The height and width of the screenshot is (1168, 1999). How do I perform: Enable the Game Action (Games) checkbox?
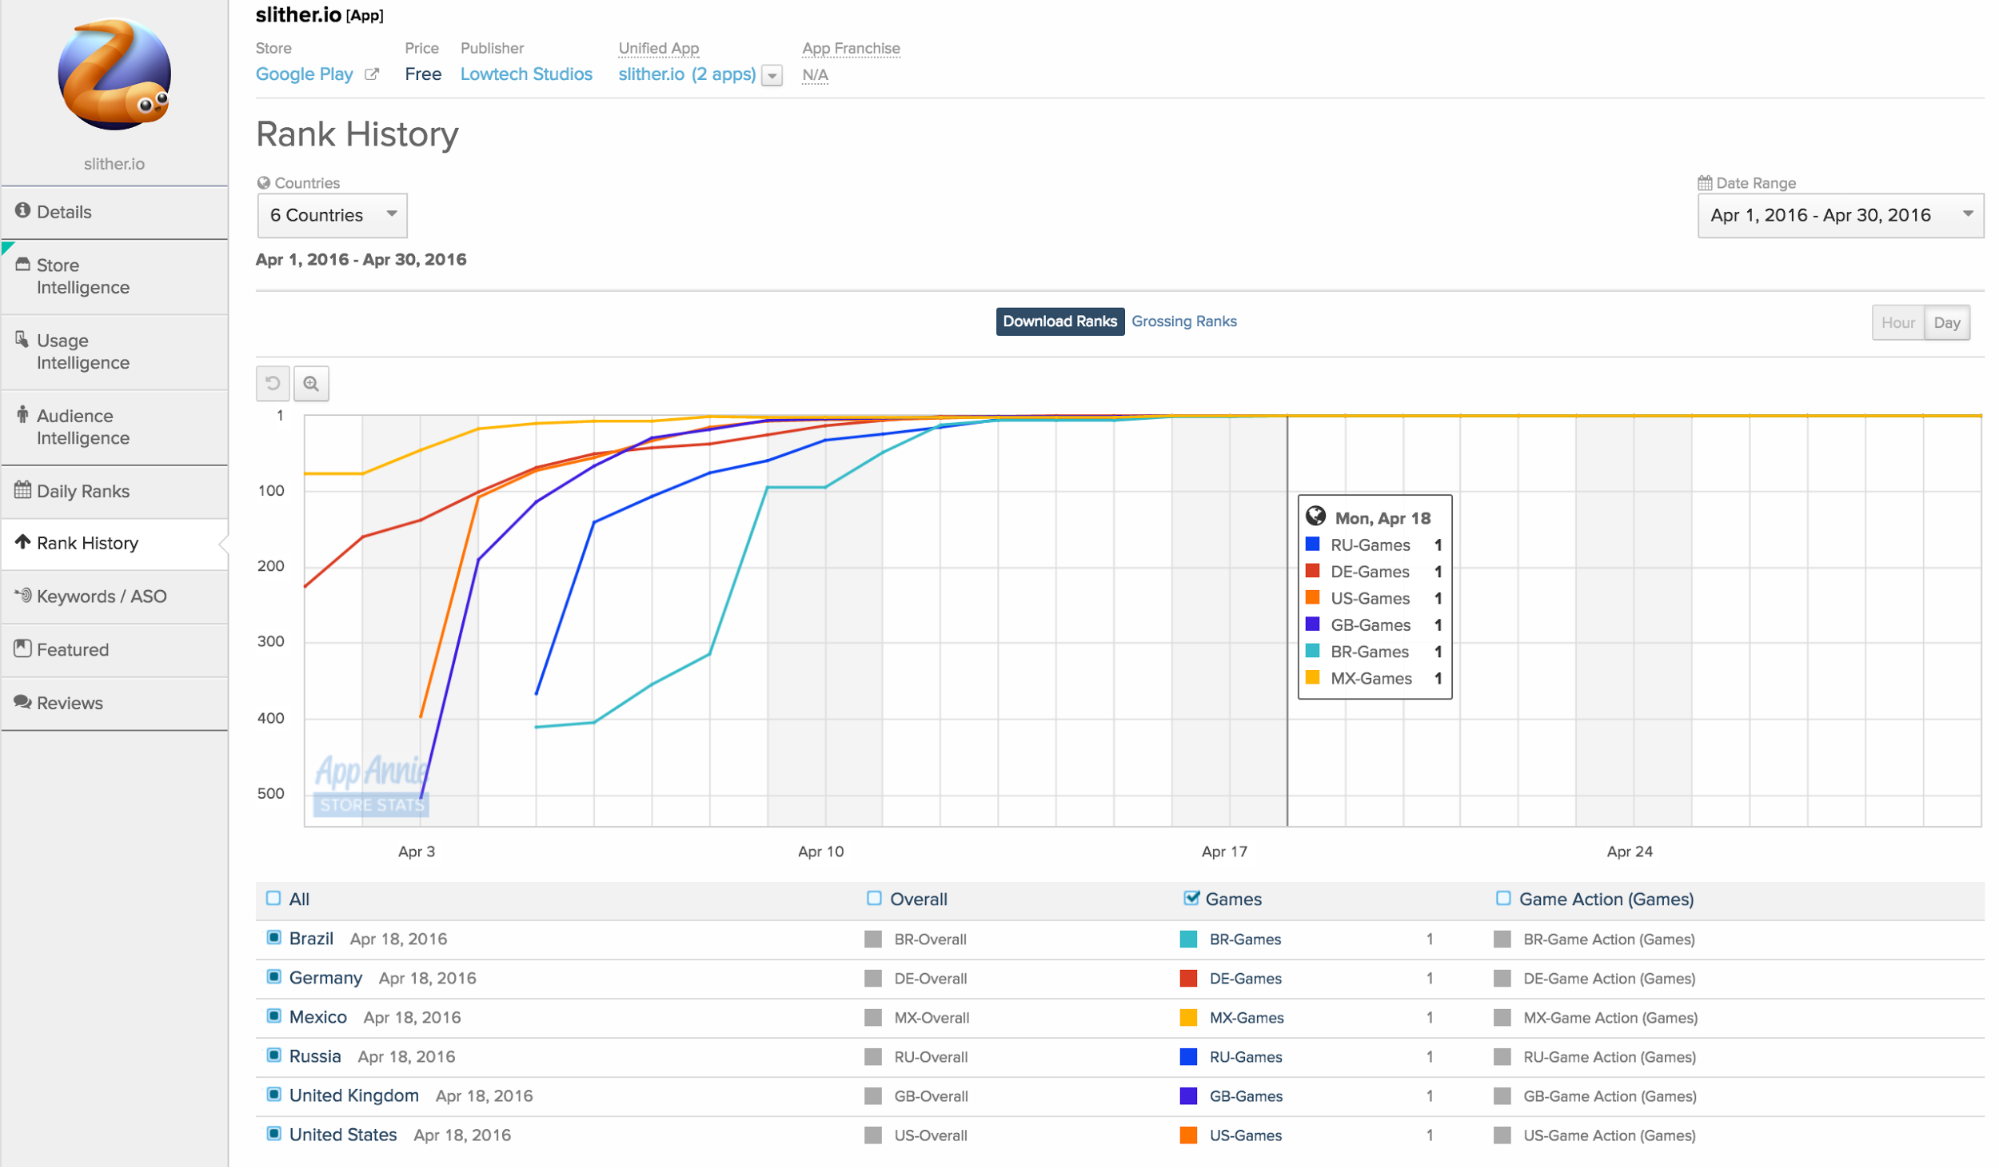pos(1503,898)
